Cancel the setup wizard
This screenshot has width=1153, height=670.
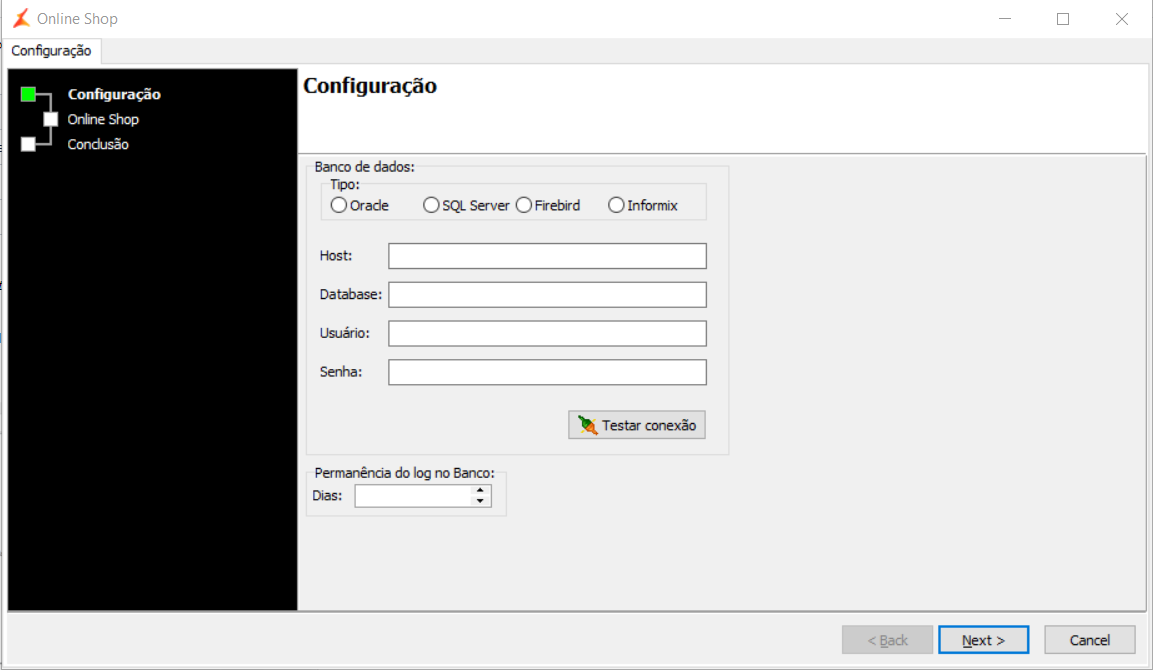1089,640
